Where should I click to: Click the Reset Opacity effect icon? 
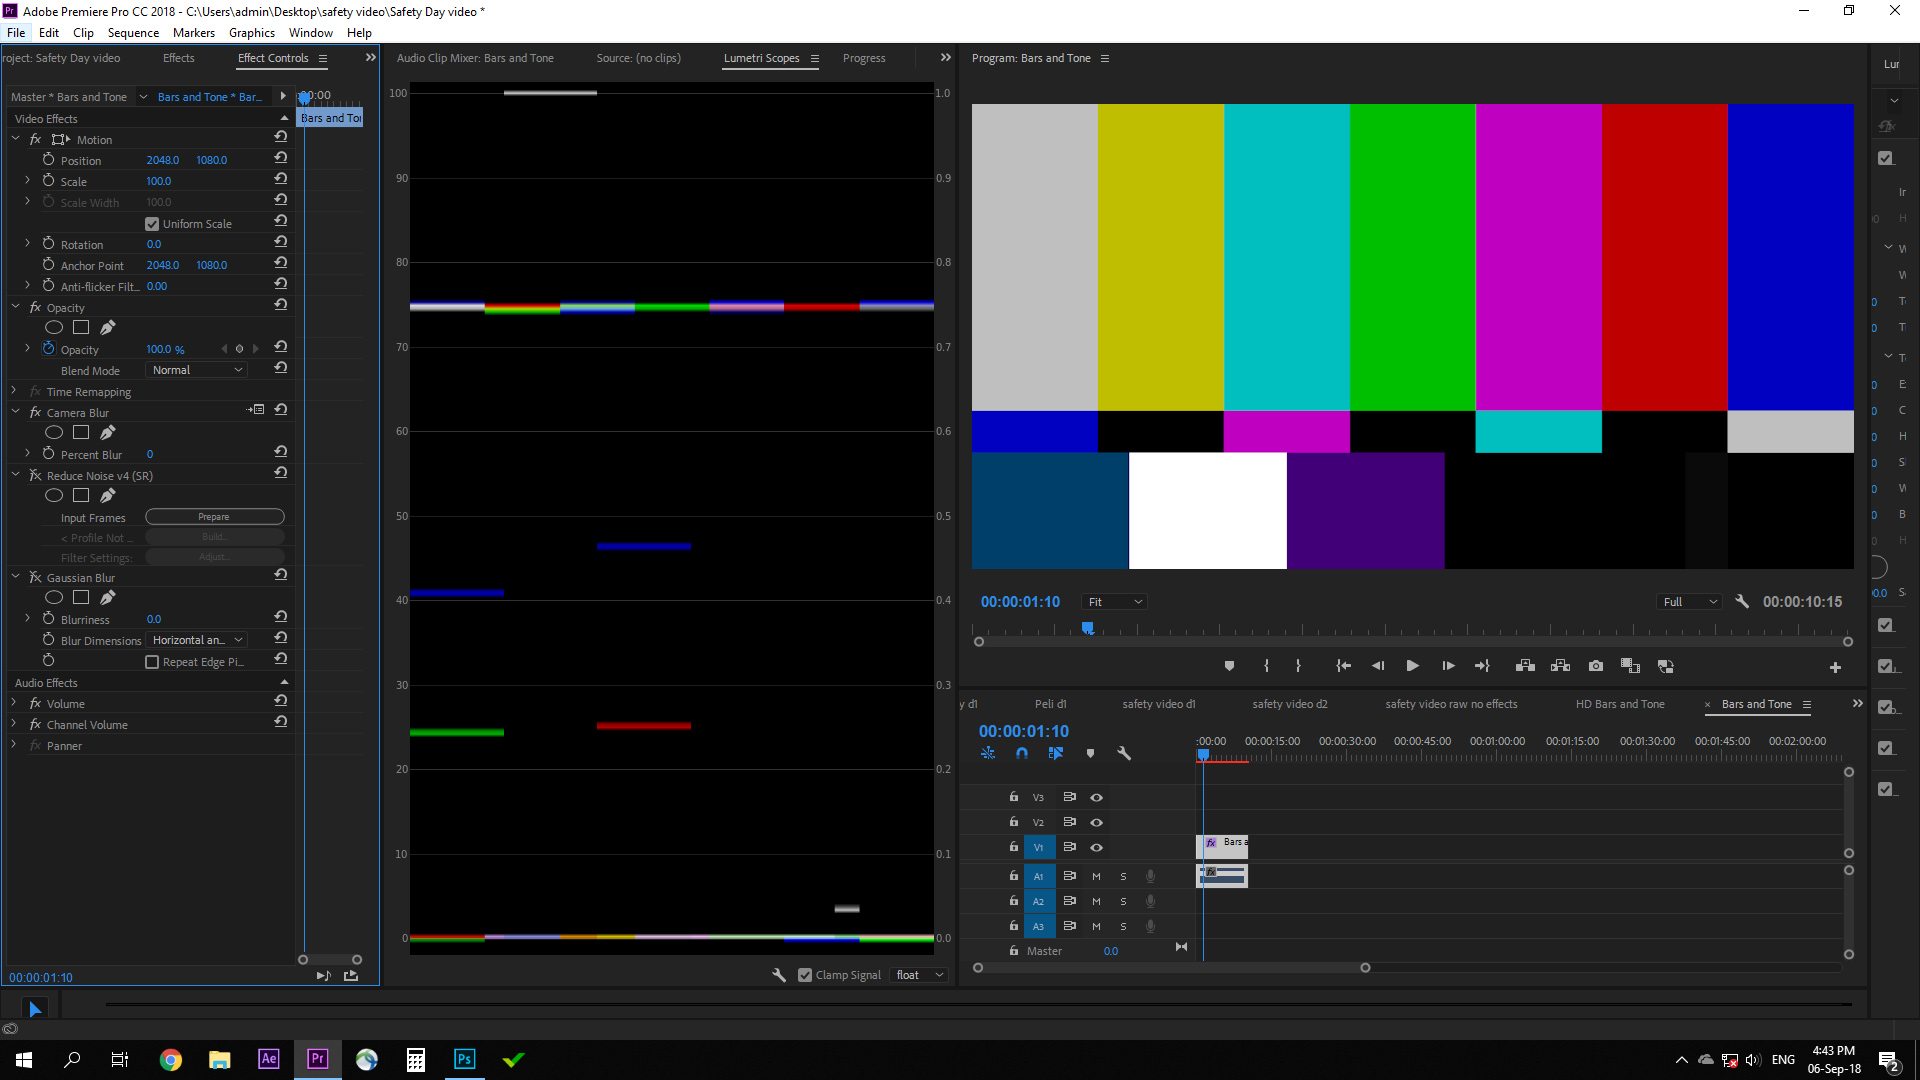coord(281,306)
